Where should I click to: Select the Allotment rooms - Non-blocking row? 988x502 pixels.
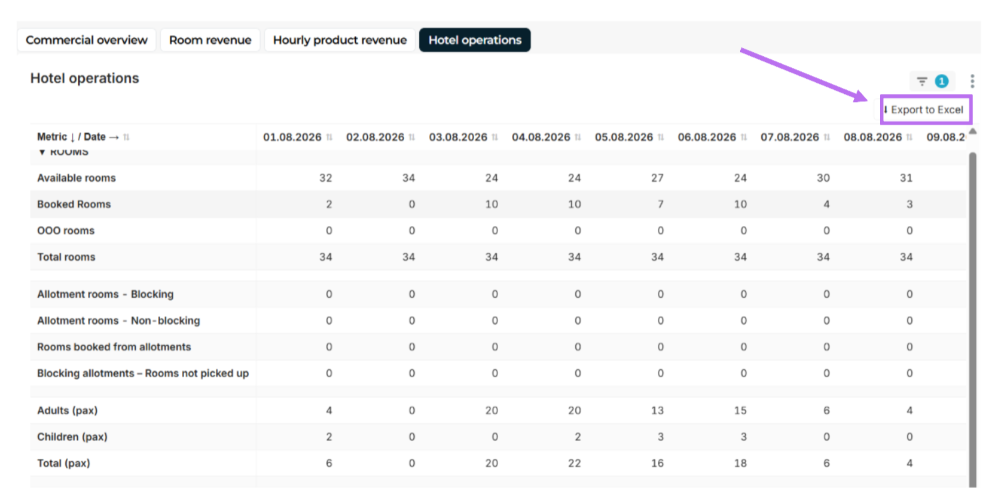[118, 321]
